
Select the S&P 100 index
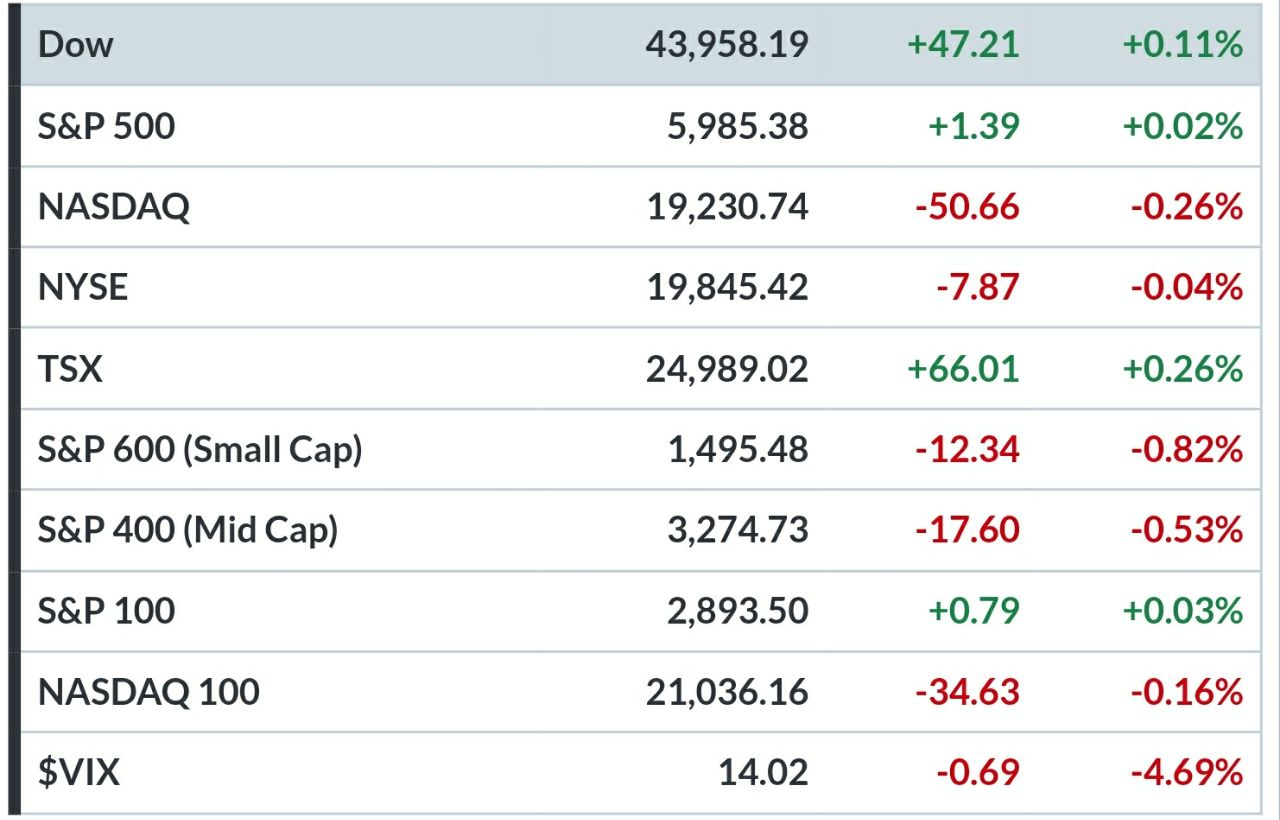point(640,611)
